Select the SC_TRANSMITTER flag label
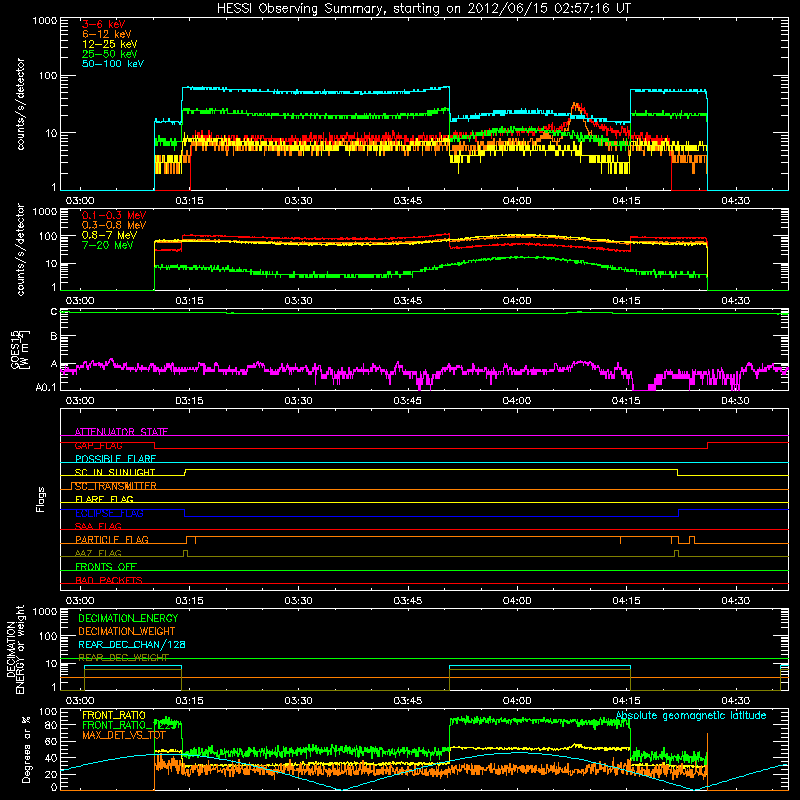The width and height of the screenshot is (800, 800). coord(115,486)
